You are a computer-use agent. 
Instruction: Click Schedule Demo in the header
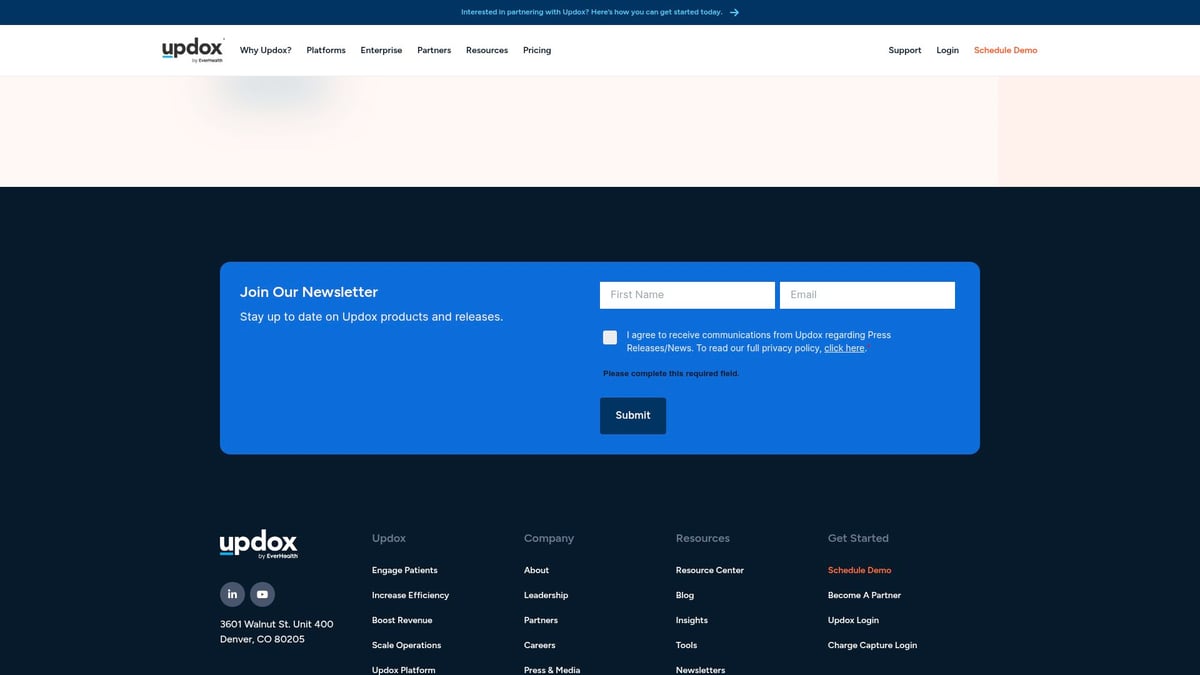tap(1005, 50)
